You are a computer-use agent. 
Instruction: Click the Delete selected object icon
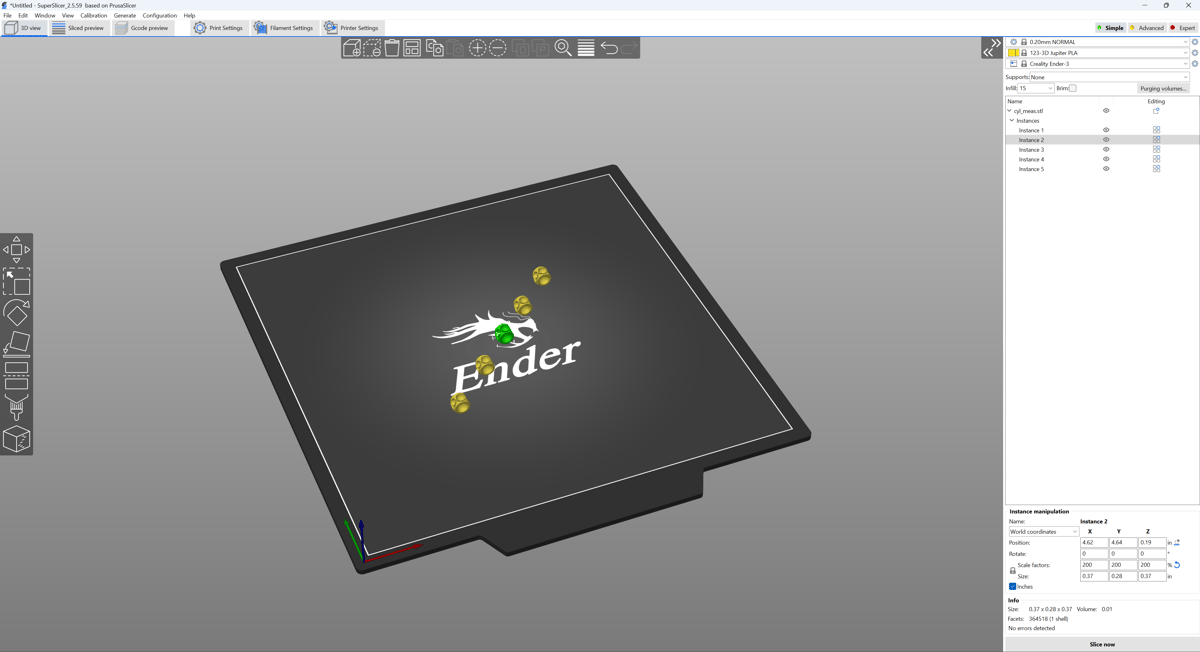coord(372,48)
